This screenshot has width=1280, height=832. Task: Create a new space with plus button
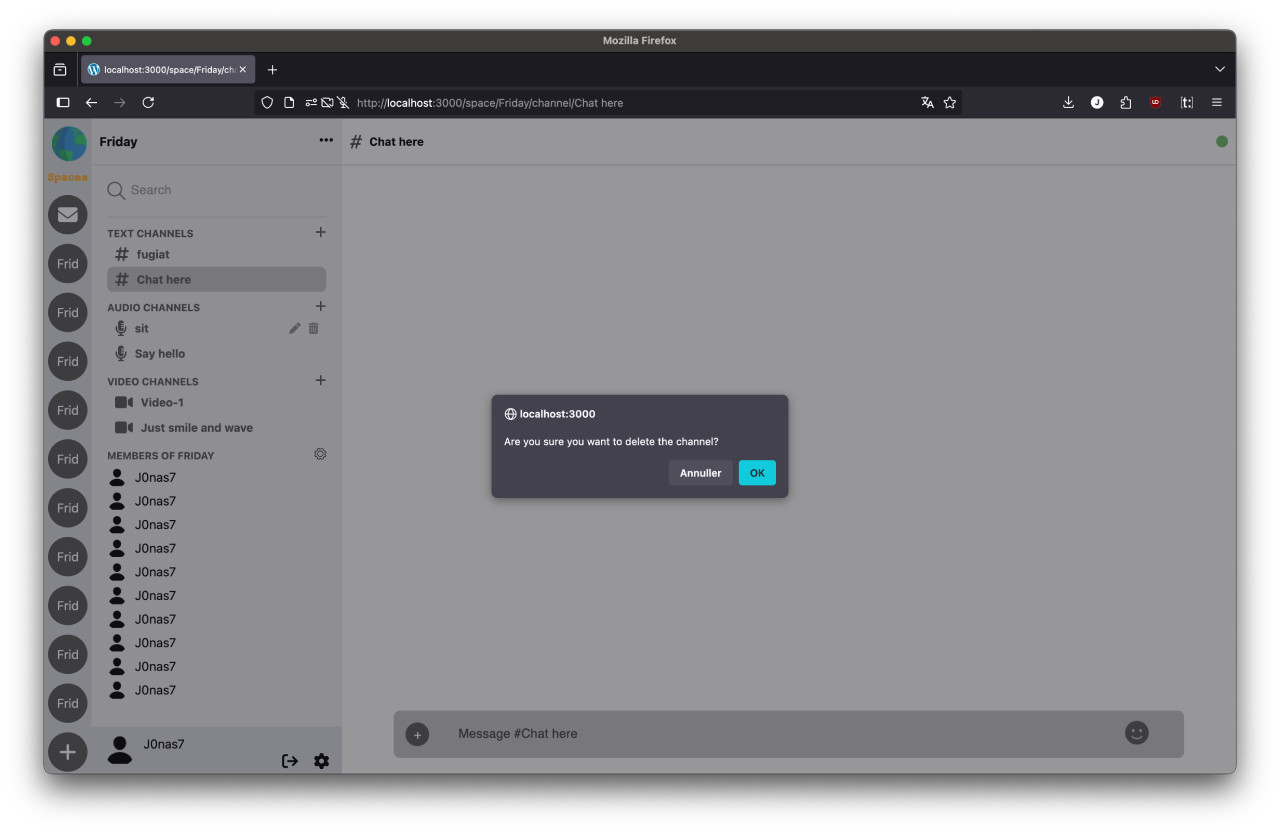pyautogui.click(x=68, y=752)
